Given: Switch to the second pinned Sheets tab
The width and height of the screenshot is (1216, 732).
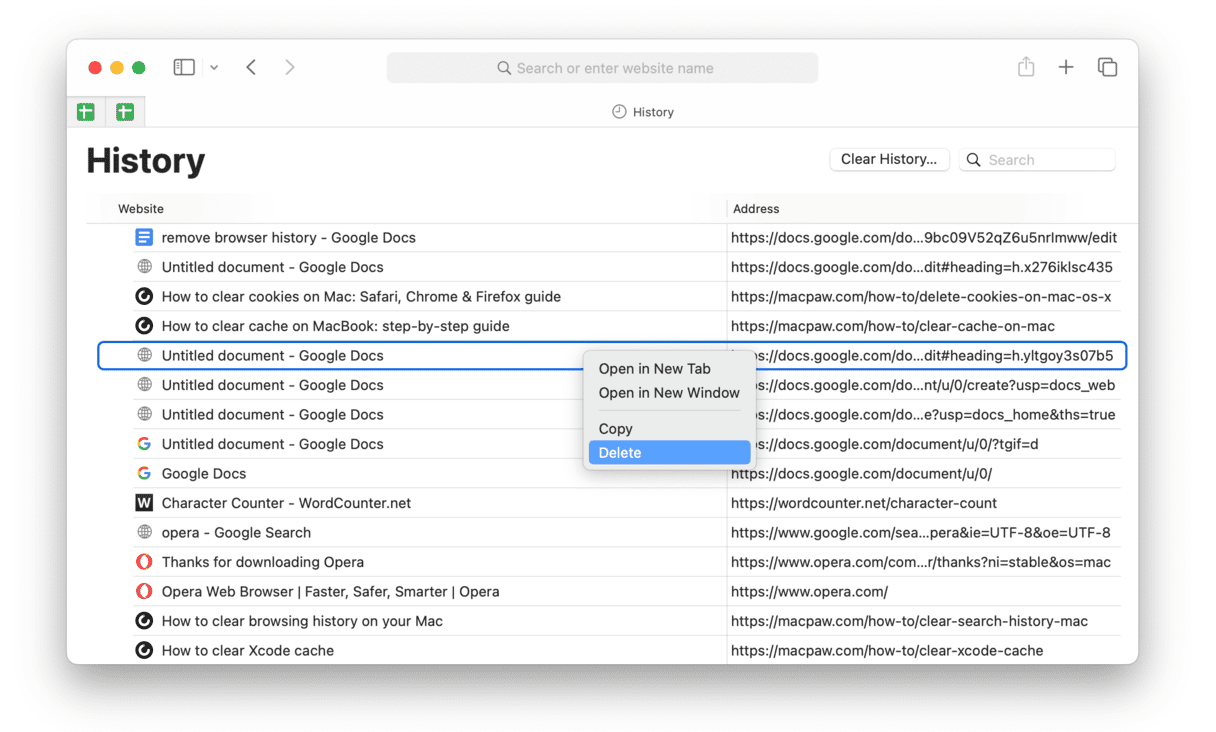Looking at the screenshot, I should coord(125,112).
